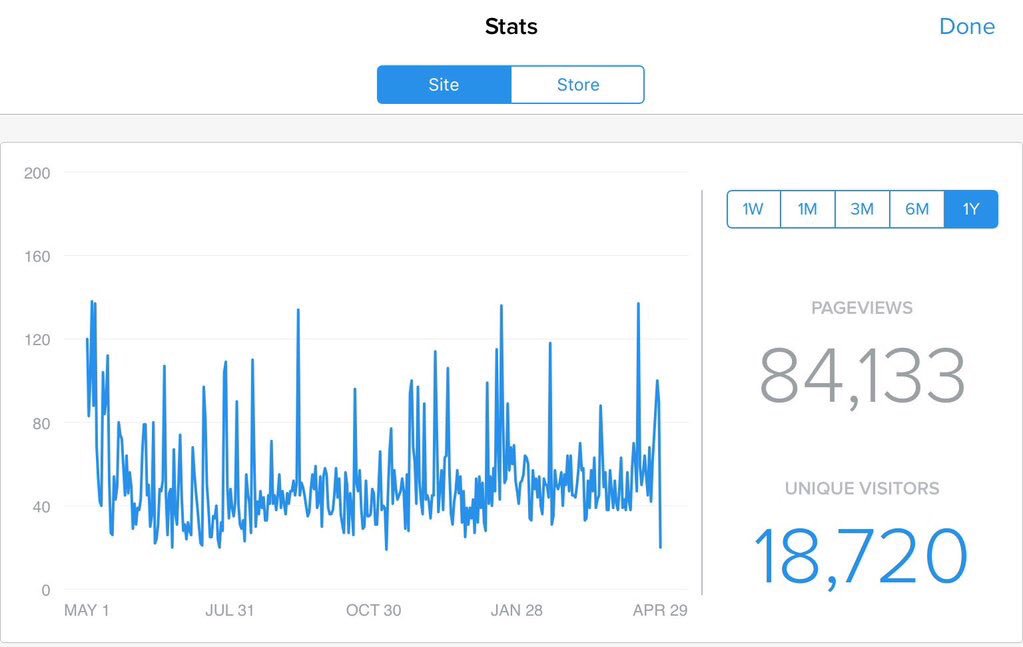The height and width of the screenshot is (647, 1023).
Task: Click the OCT 30 axis label
Action: (373, 610)
